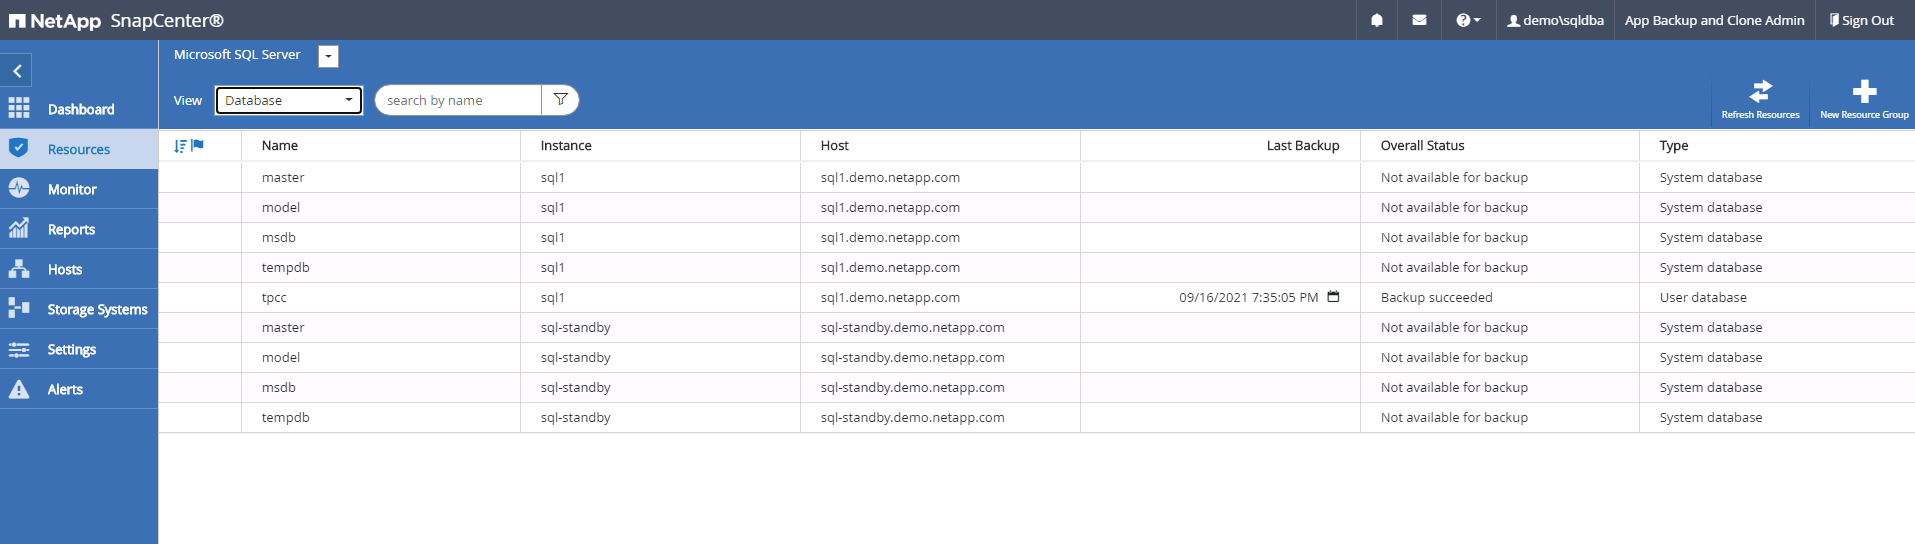Screen dimensions: 1915x544
Task: Click the filter funnel icon
Action: (x=560, y=100)
